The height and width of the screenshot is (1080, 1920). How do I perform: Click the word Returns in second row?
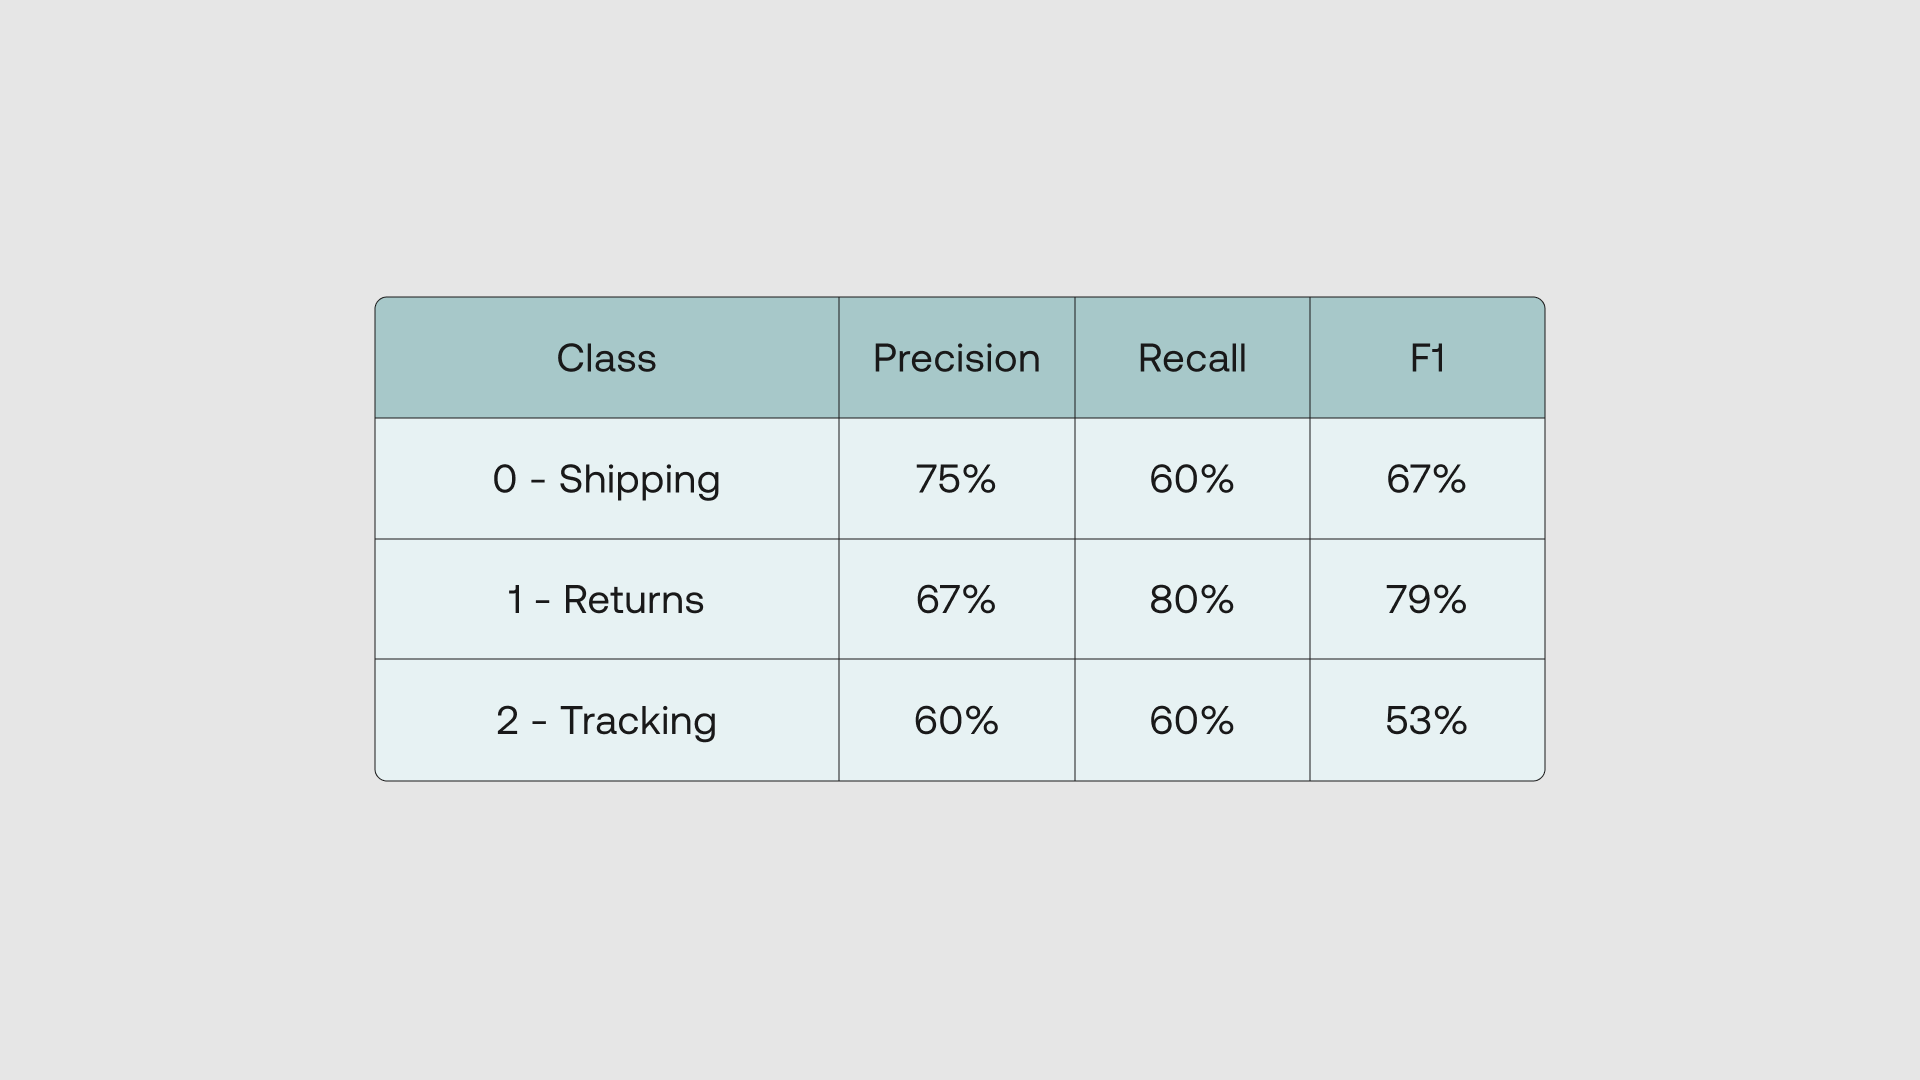point(633,600)
